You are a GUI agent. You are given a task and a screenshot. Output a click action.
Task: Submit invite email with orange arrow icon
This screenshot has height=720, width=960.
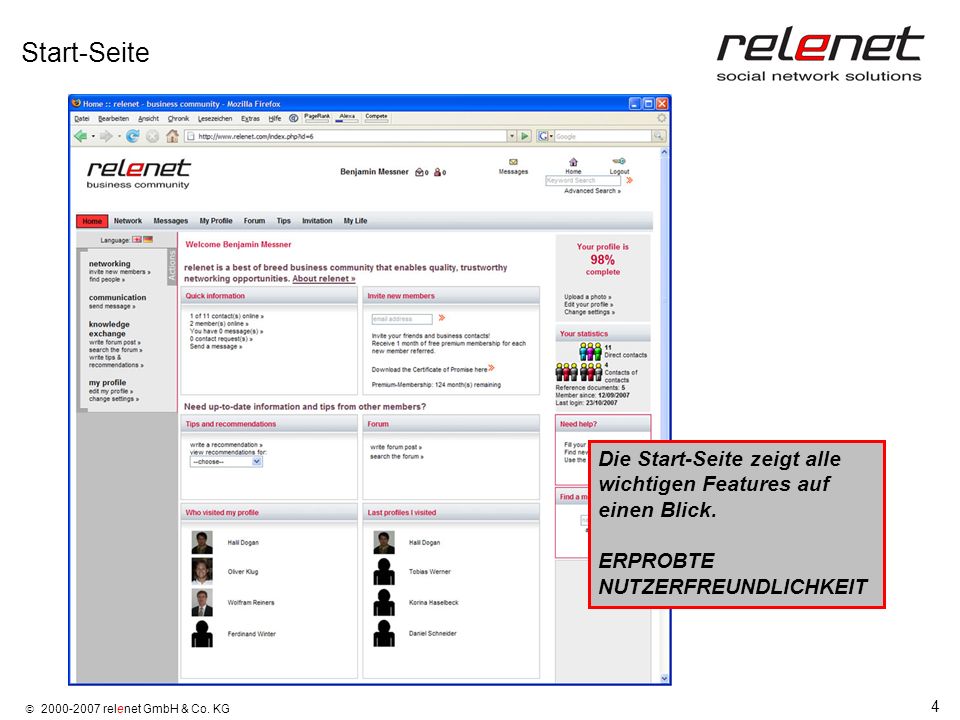(441, 318)
